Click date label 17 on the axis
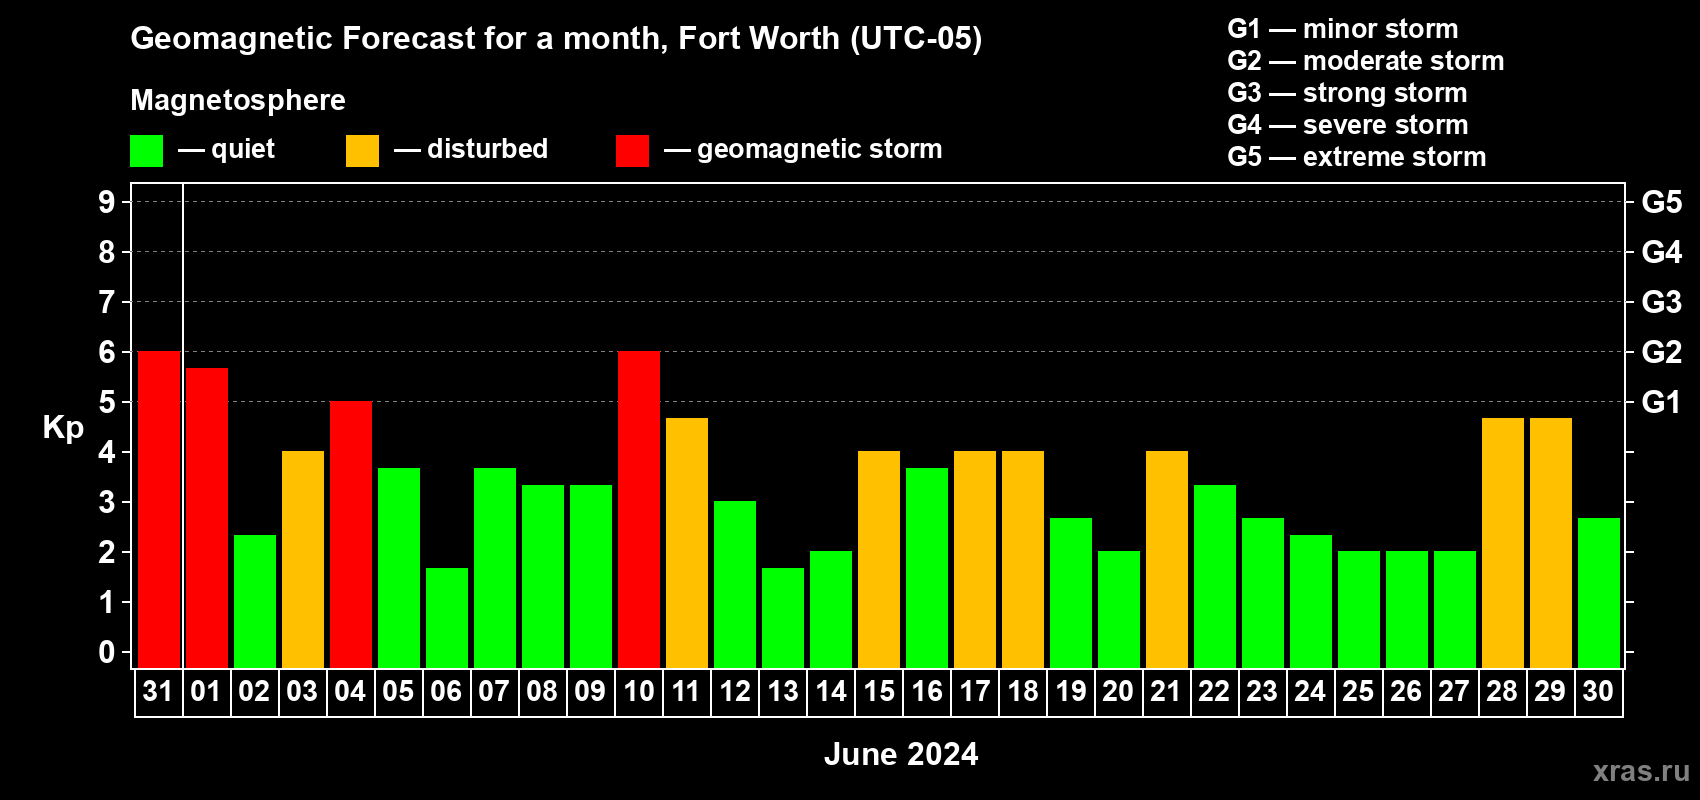 click(x=975, y=691)
